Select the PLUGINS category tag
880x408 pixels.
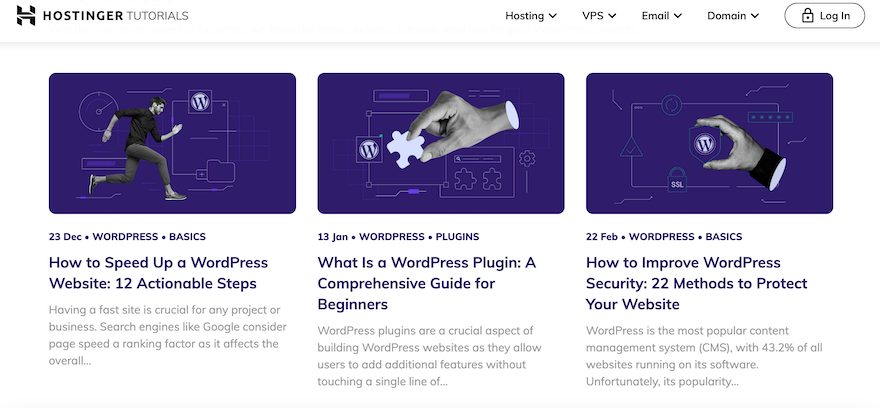pos(457,237)
